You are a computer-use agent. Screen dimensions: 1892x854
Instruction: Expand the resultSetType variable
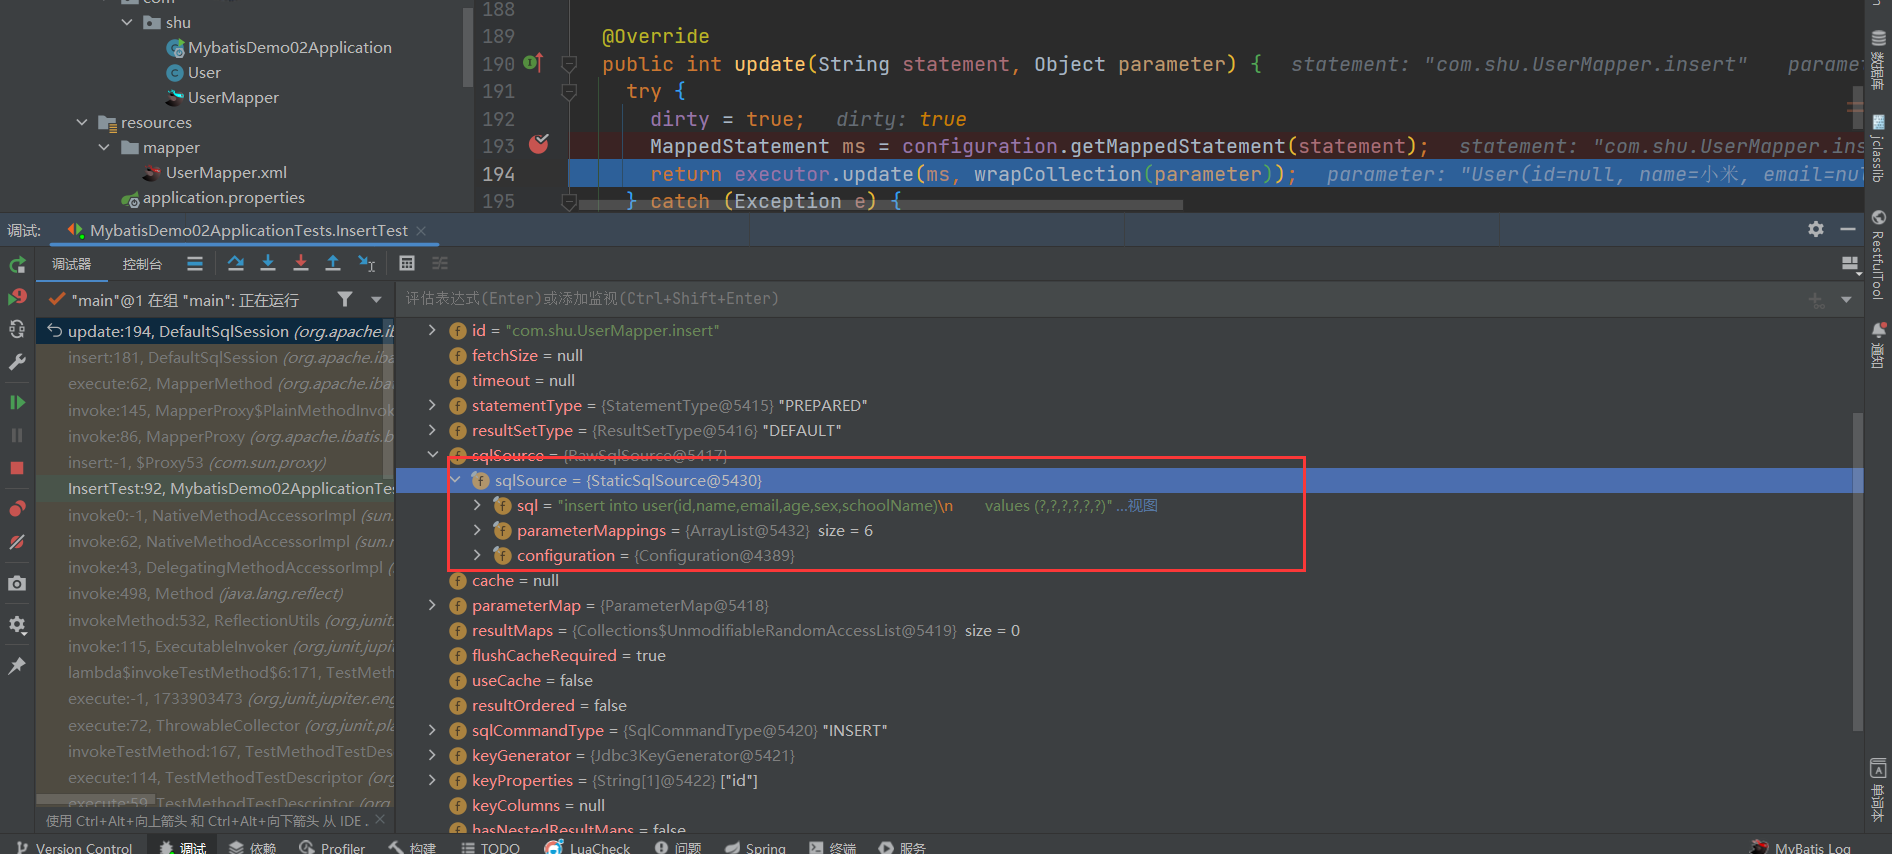[x=432, y=430]
